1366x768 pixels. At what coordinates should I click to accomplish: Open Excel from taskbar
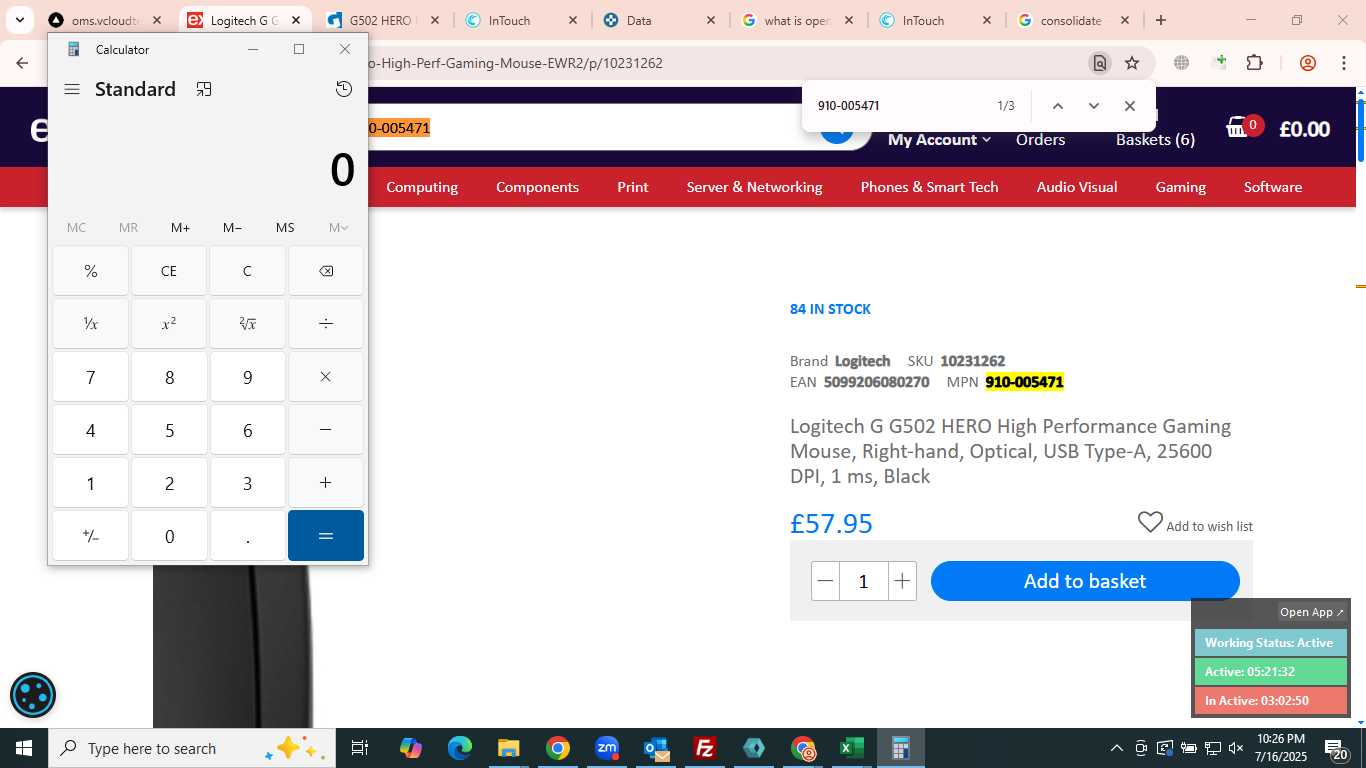pos(851,748)
